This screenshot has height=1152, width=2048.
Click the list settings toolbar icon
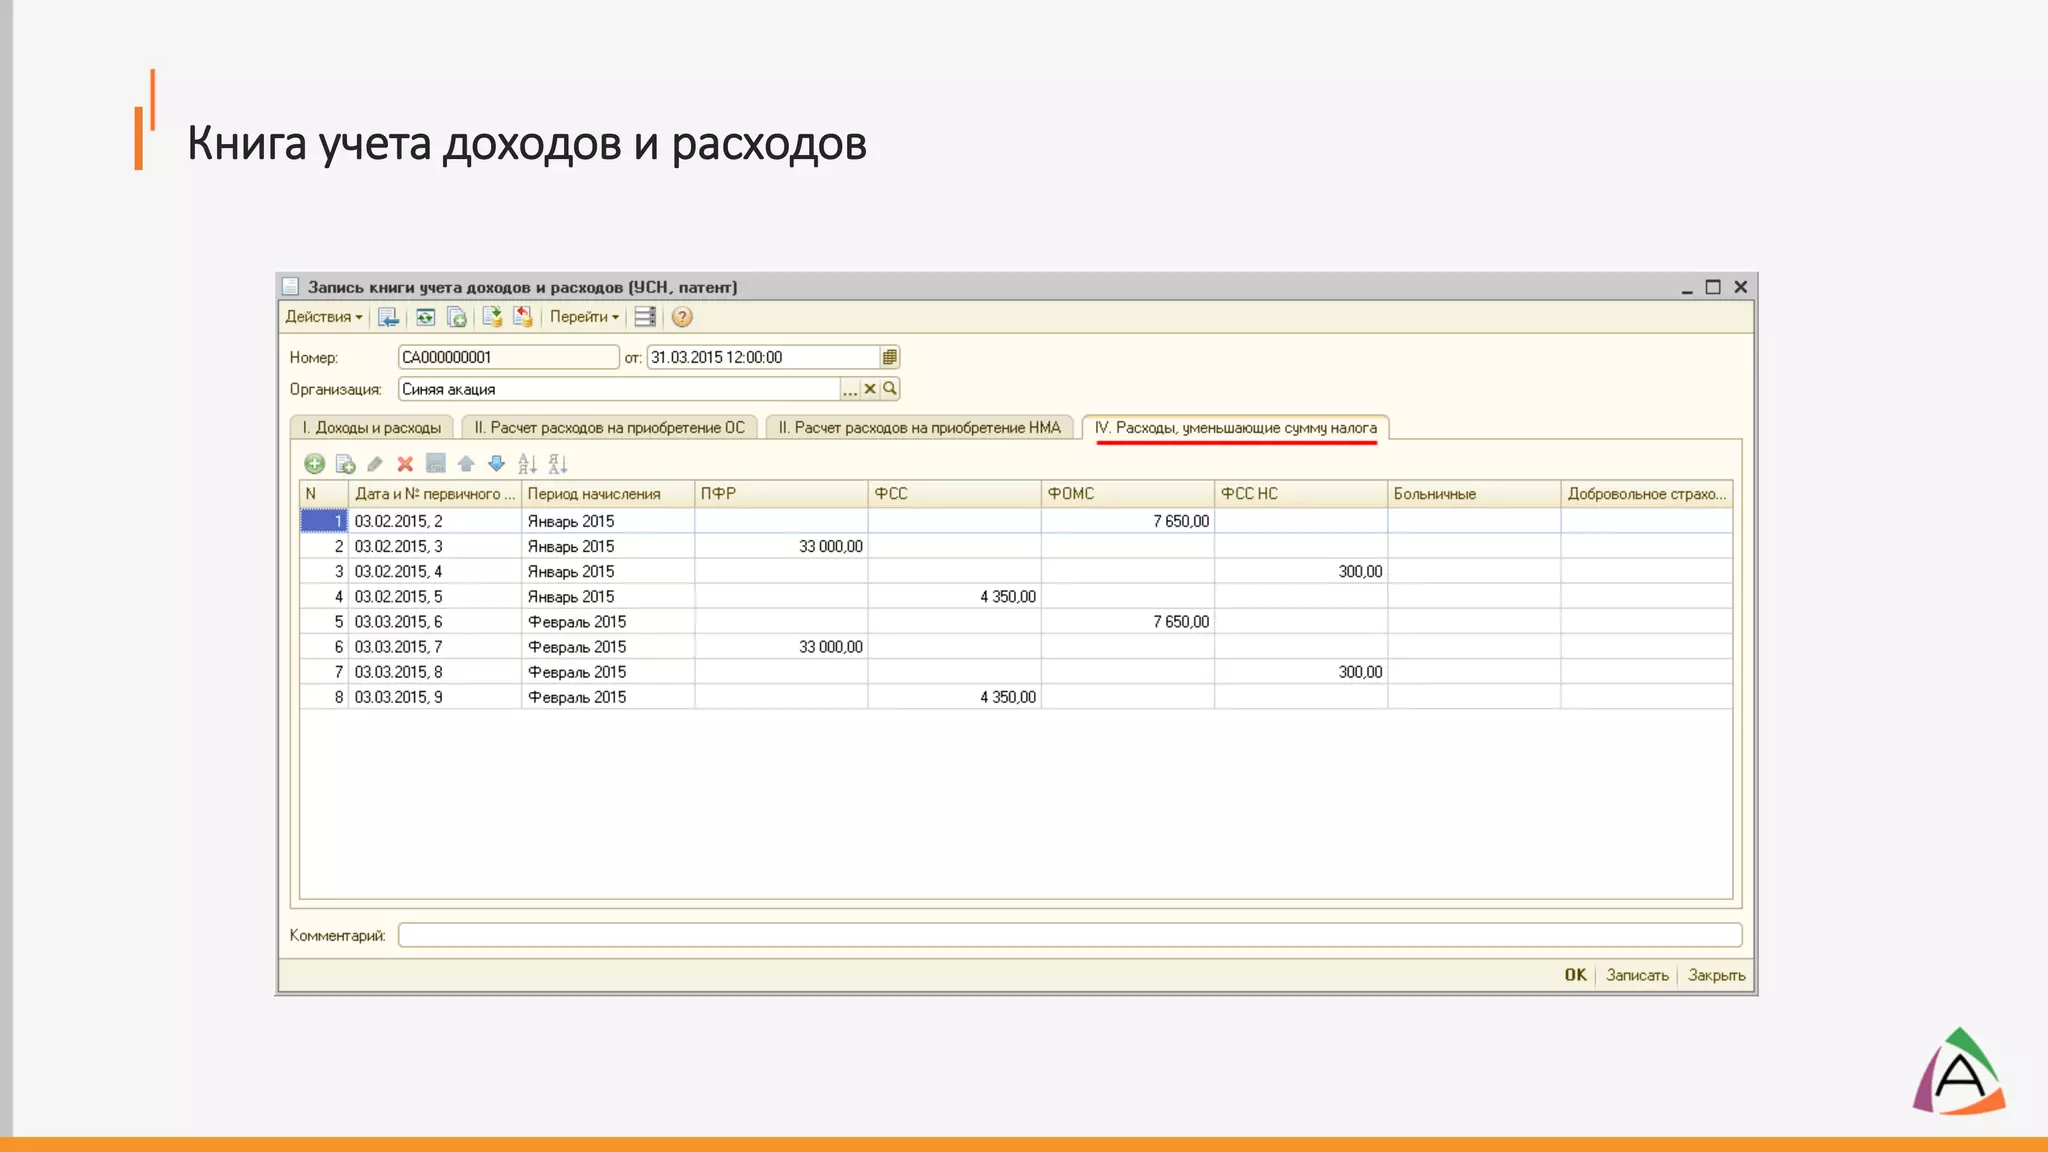[645, 317]
